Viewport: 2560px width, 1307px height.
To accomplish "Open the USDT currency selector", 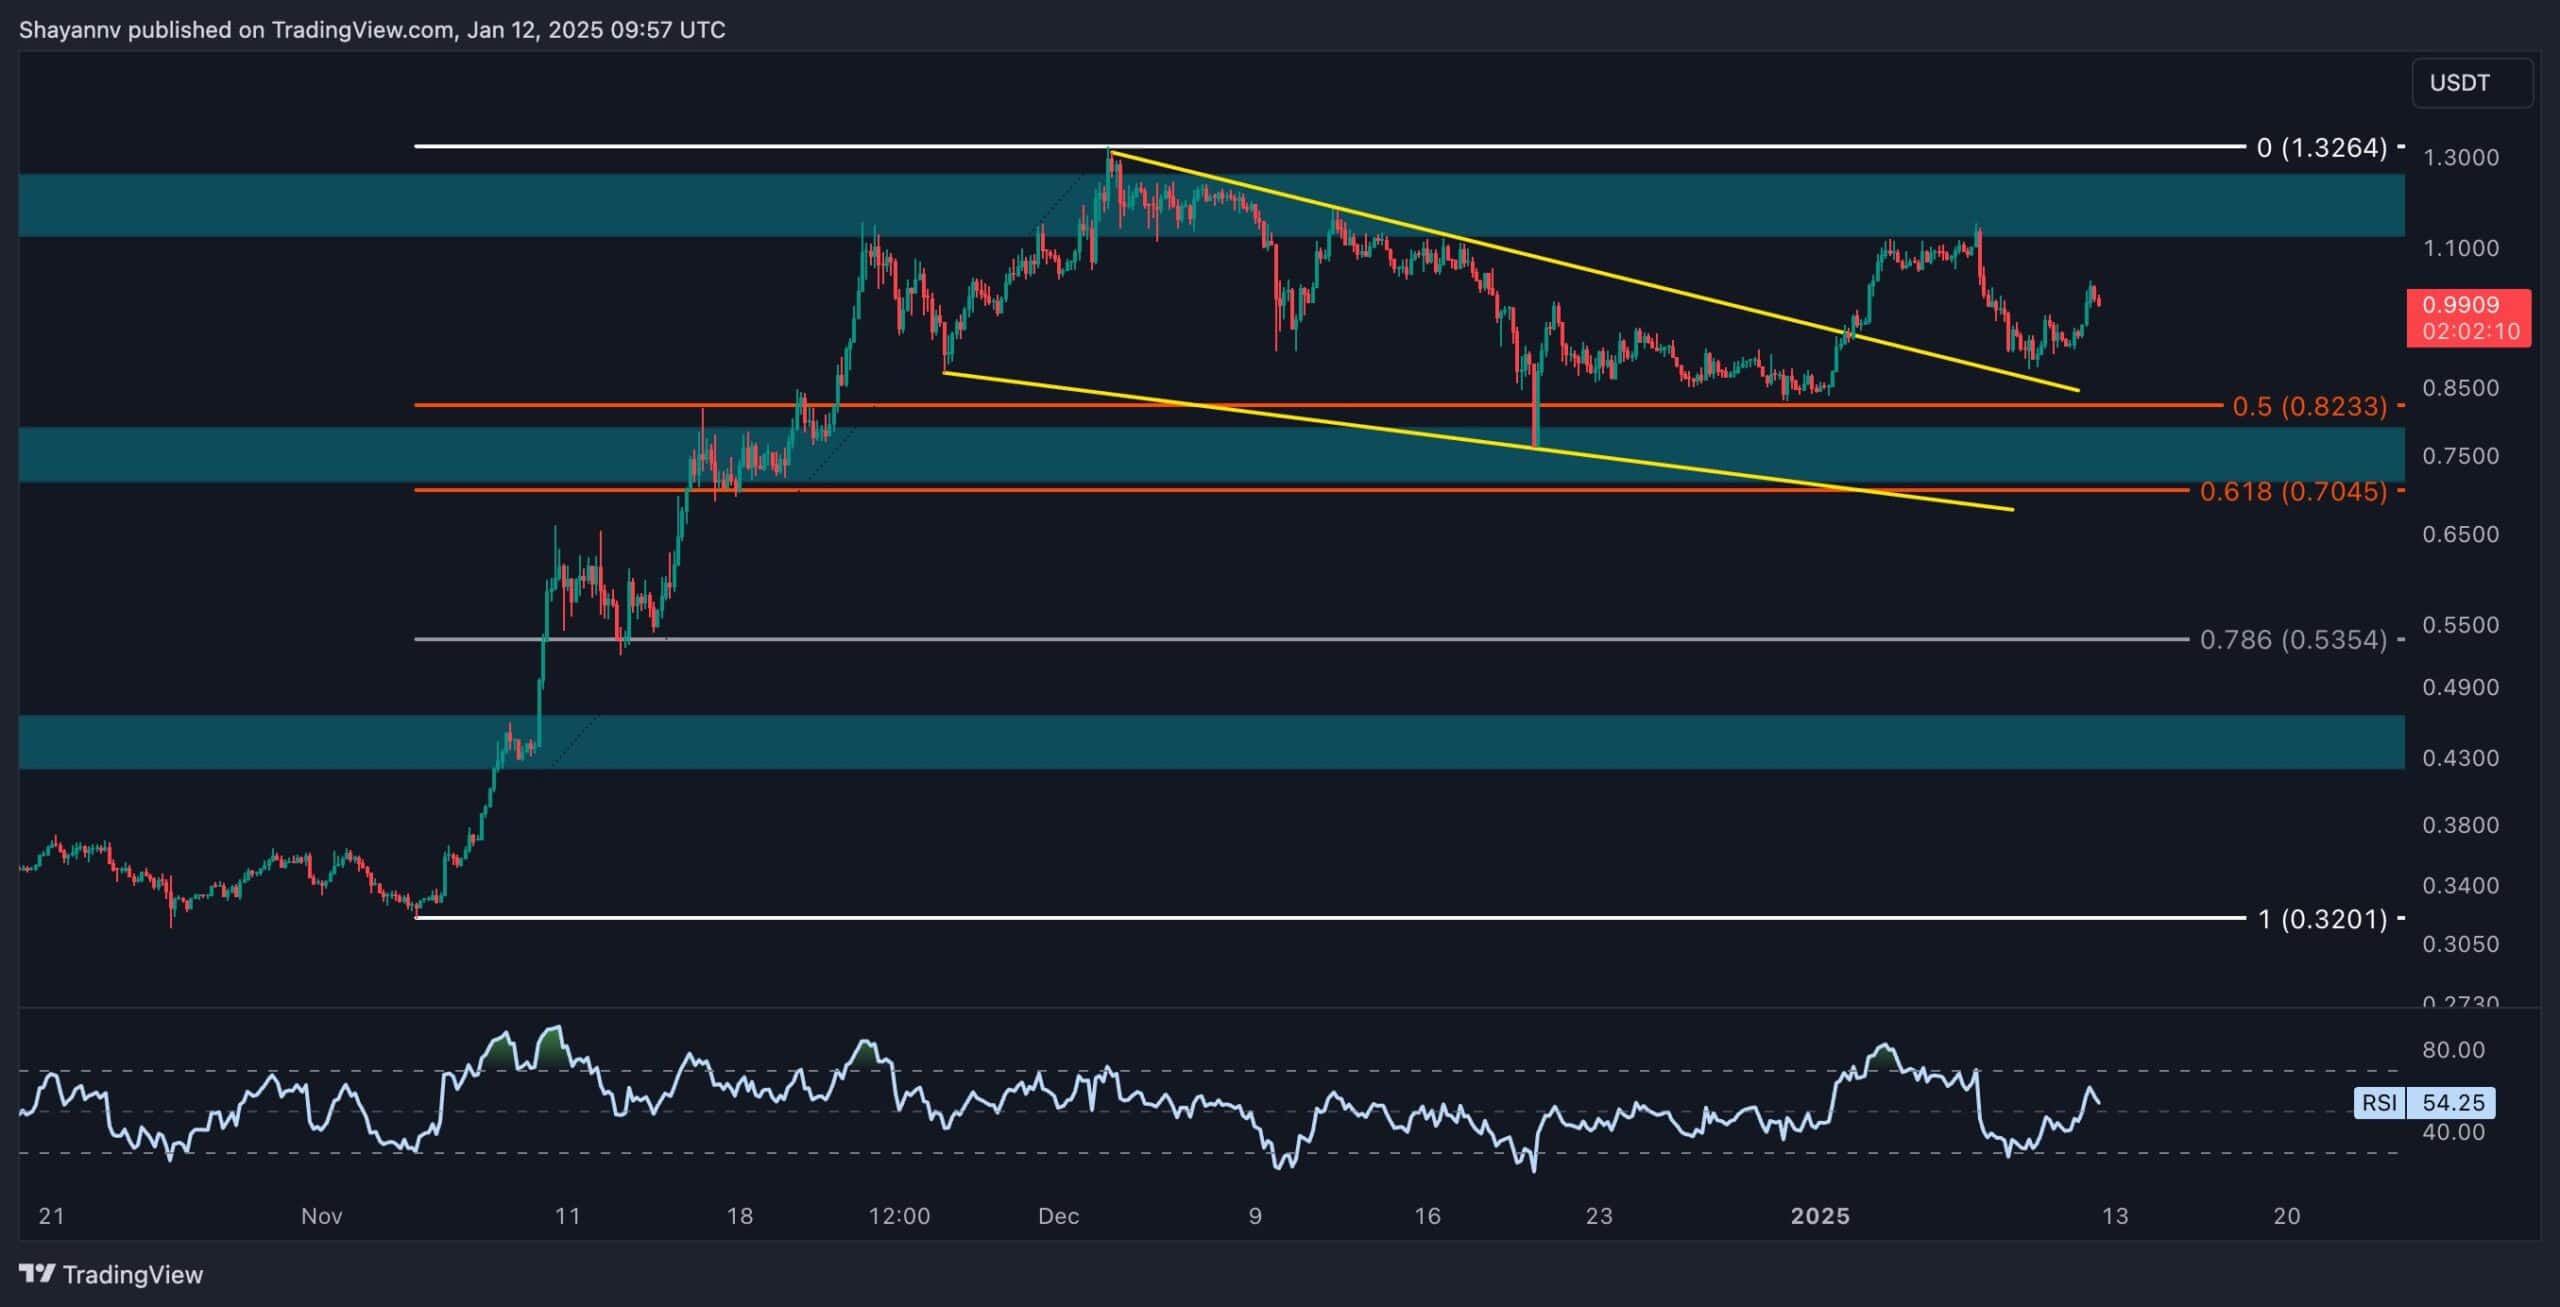I will click(x=2471, y=82).
